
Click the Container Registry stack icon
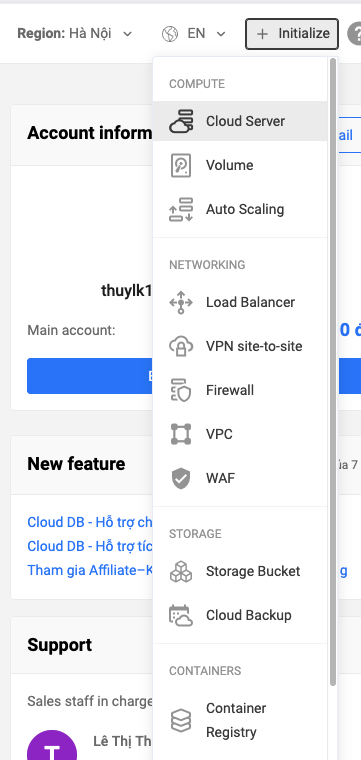pyautogui.click(x=181, y=720)
